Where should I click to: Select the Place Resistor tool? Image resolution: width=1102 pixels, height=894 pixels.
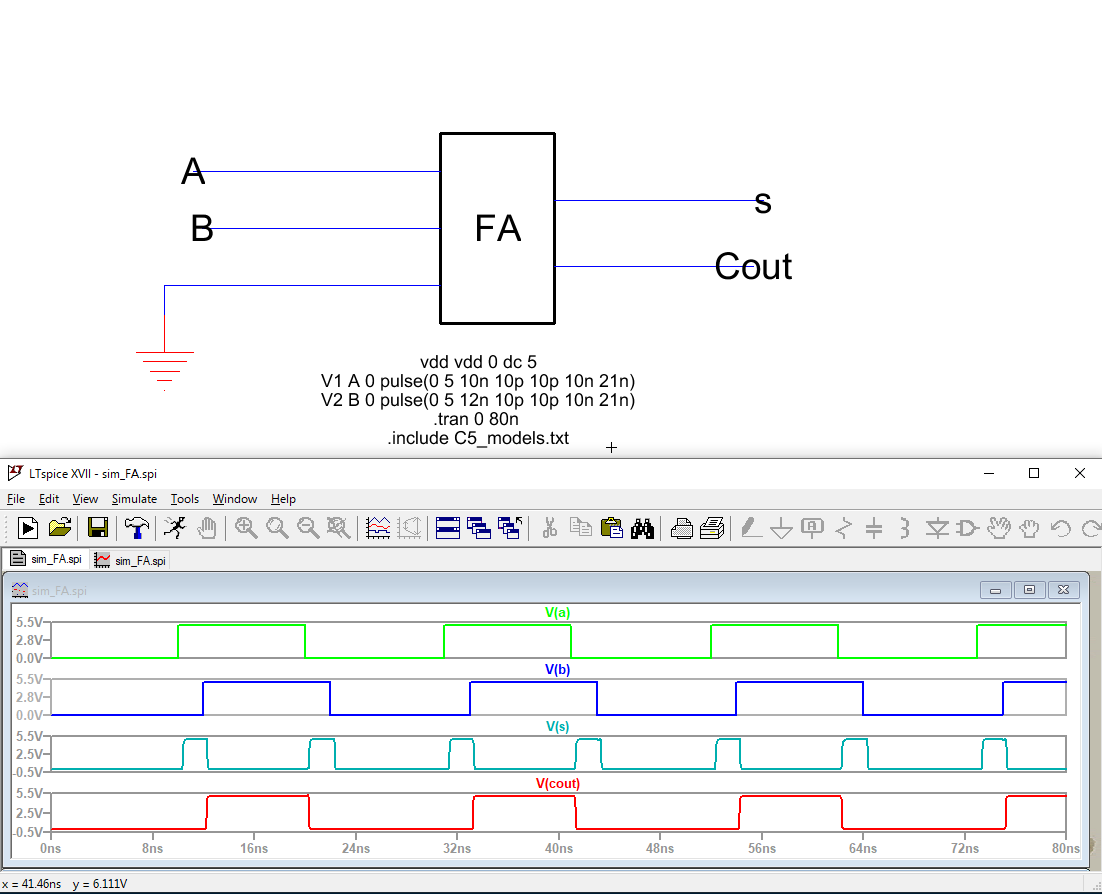tap(843, 528)
